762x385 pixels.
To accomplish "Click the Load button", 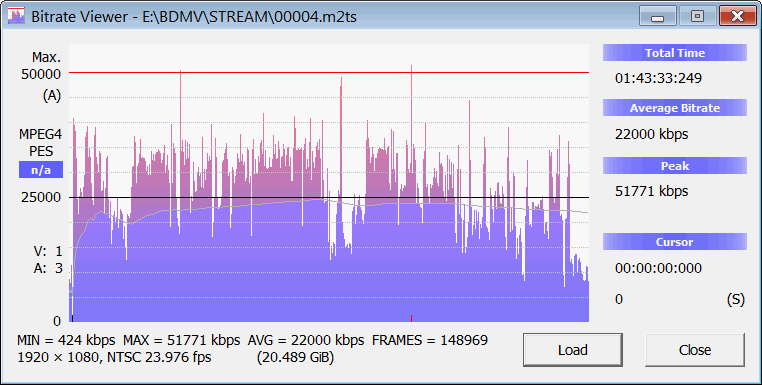I will [x=573, y=350].
